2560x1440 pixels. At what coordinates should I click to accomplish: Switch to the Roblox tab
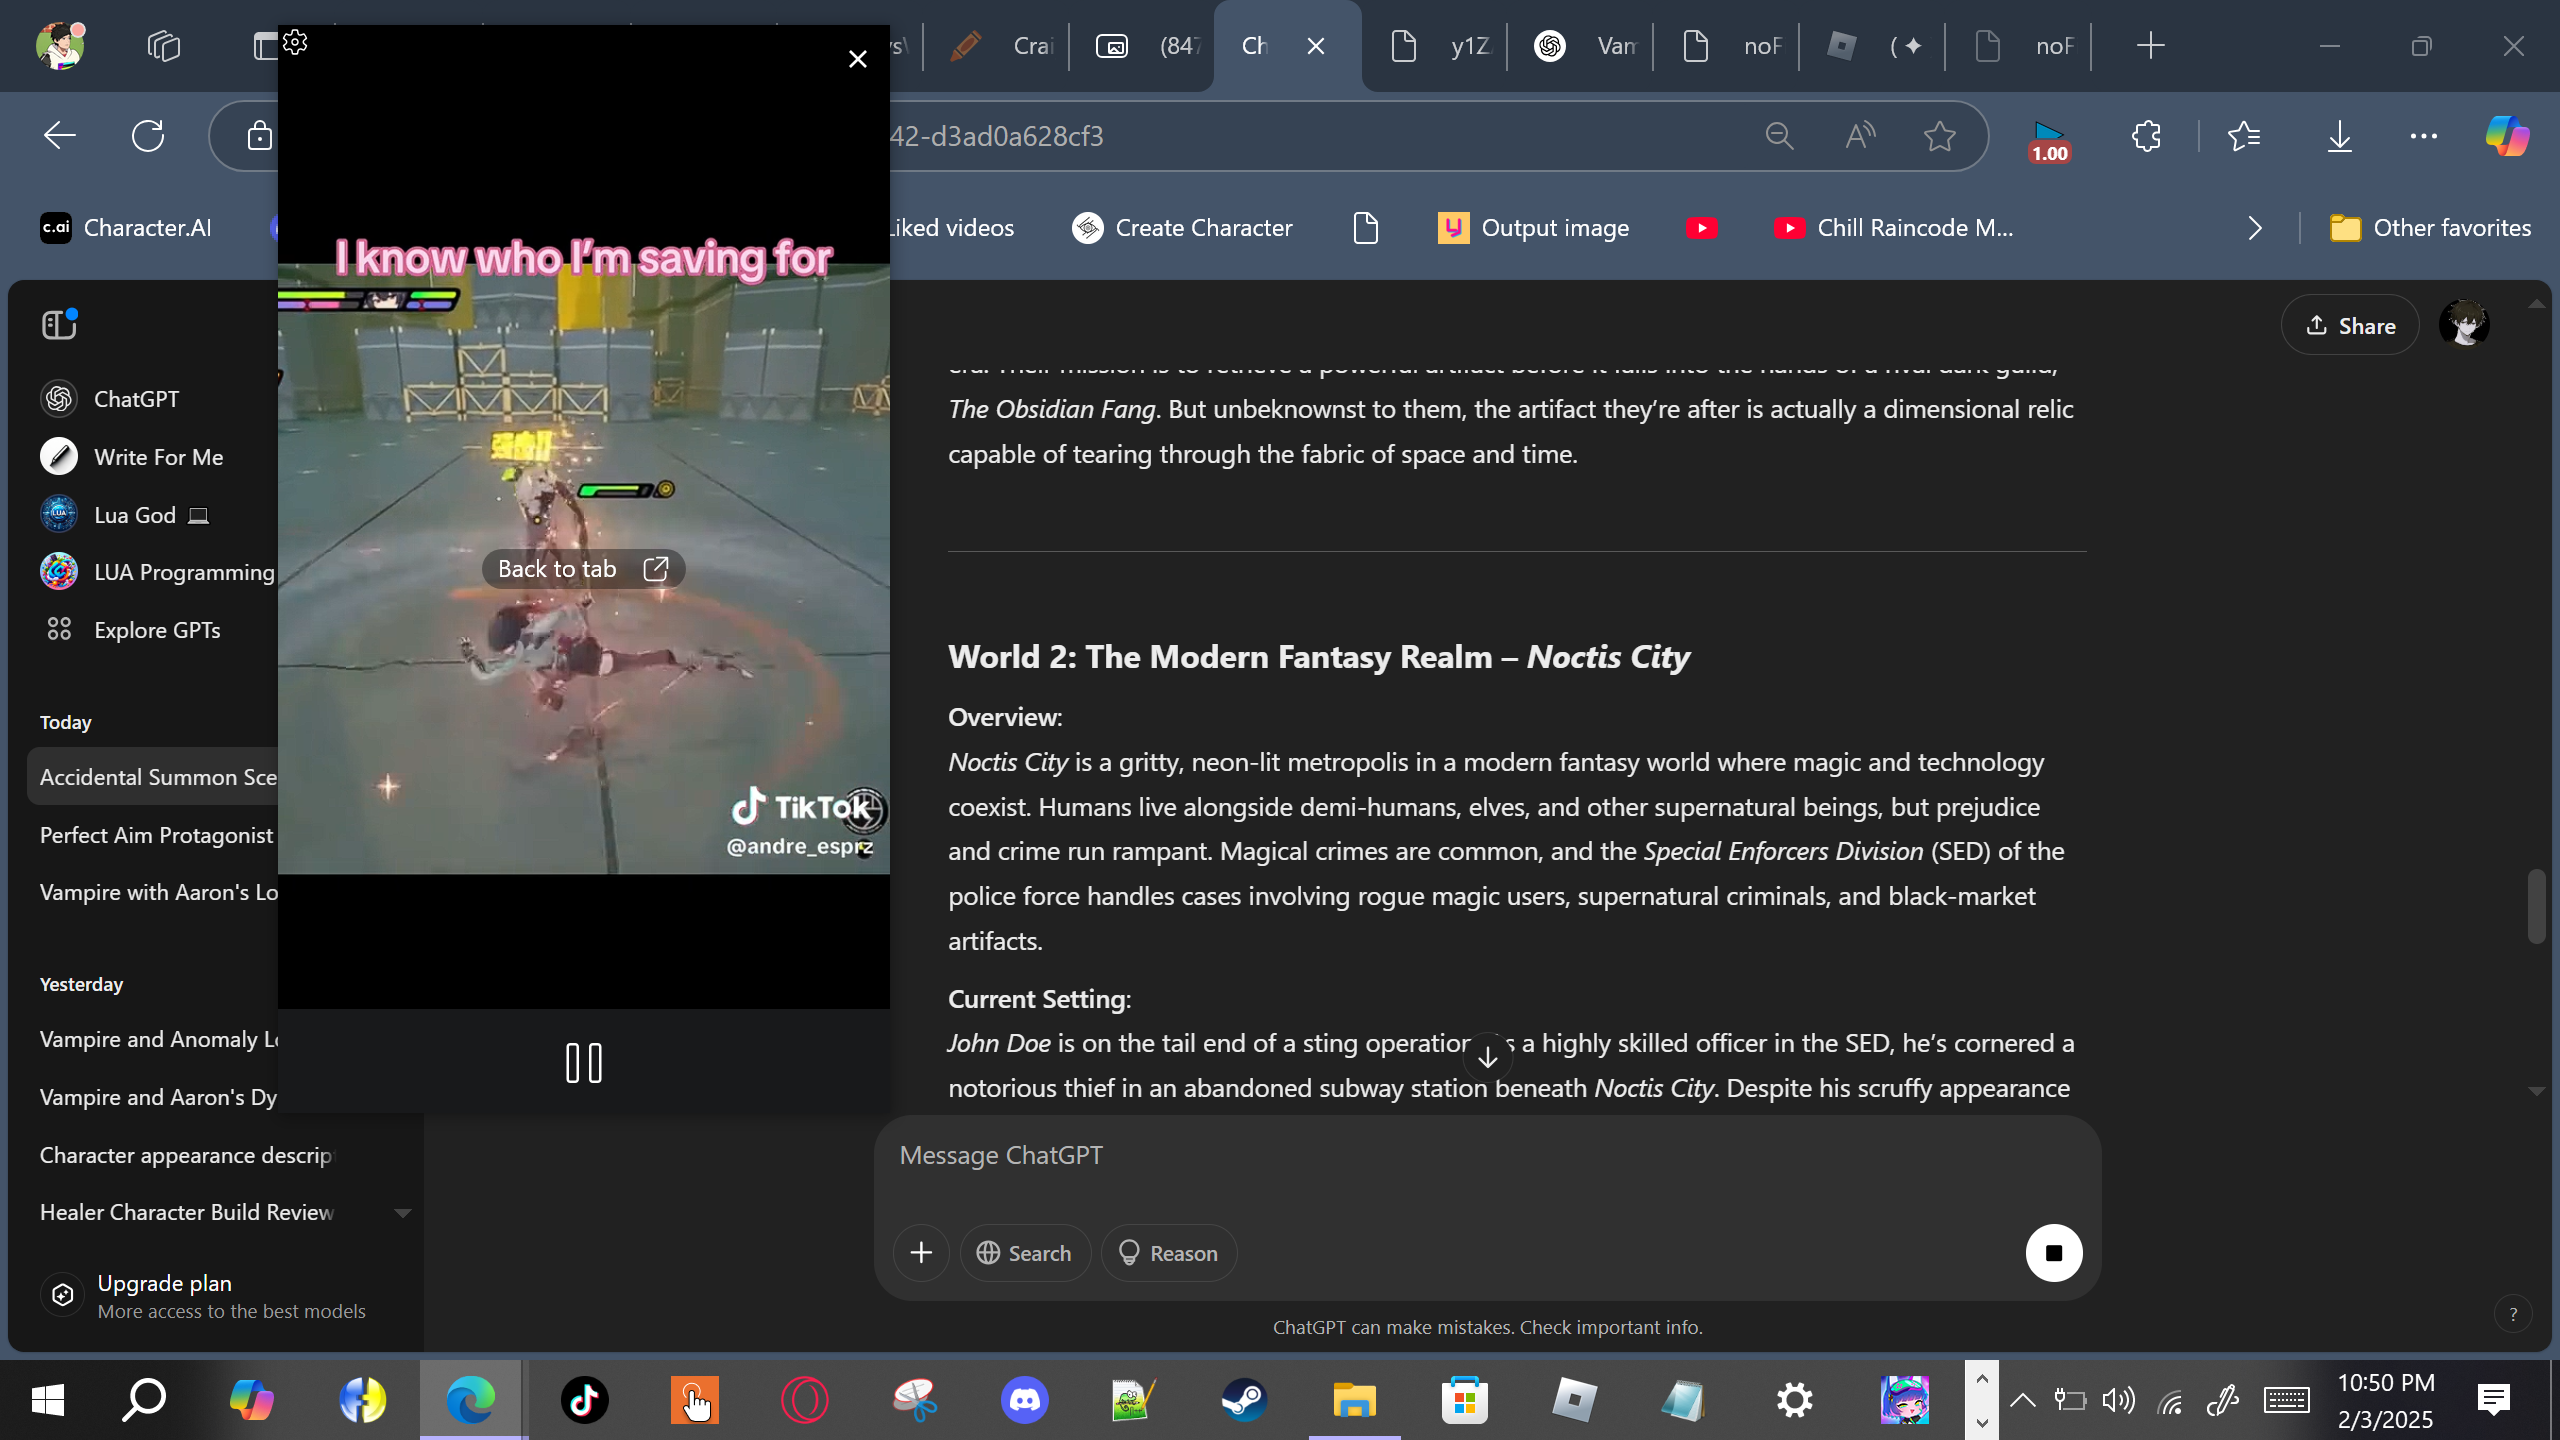coord(1876,46)
